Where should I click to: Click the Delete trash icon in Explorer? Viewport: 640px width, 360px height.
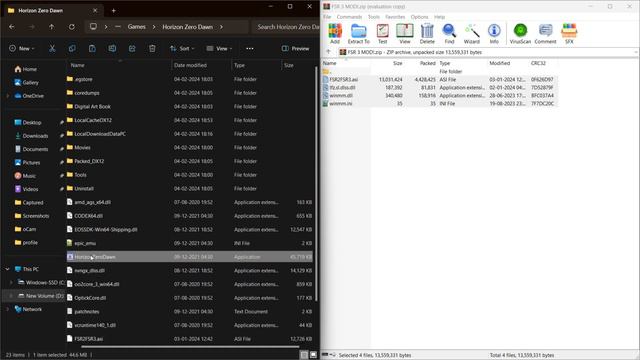coord(152,49)
